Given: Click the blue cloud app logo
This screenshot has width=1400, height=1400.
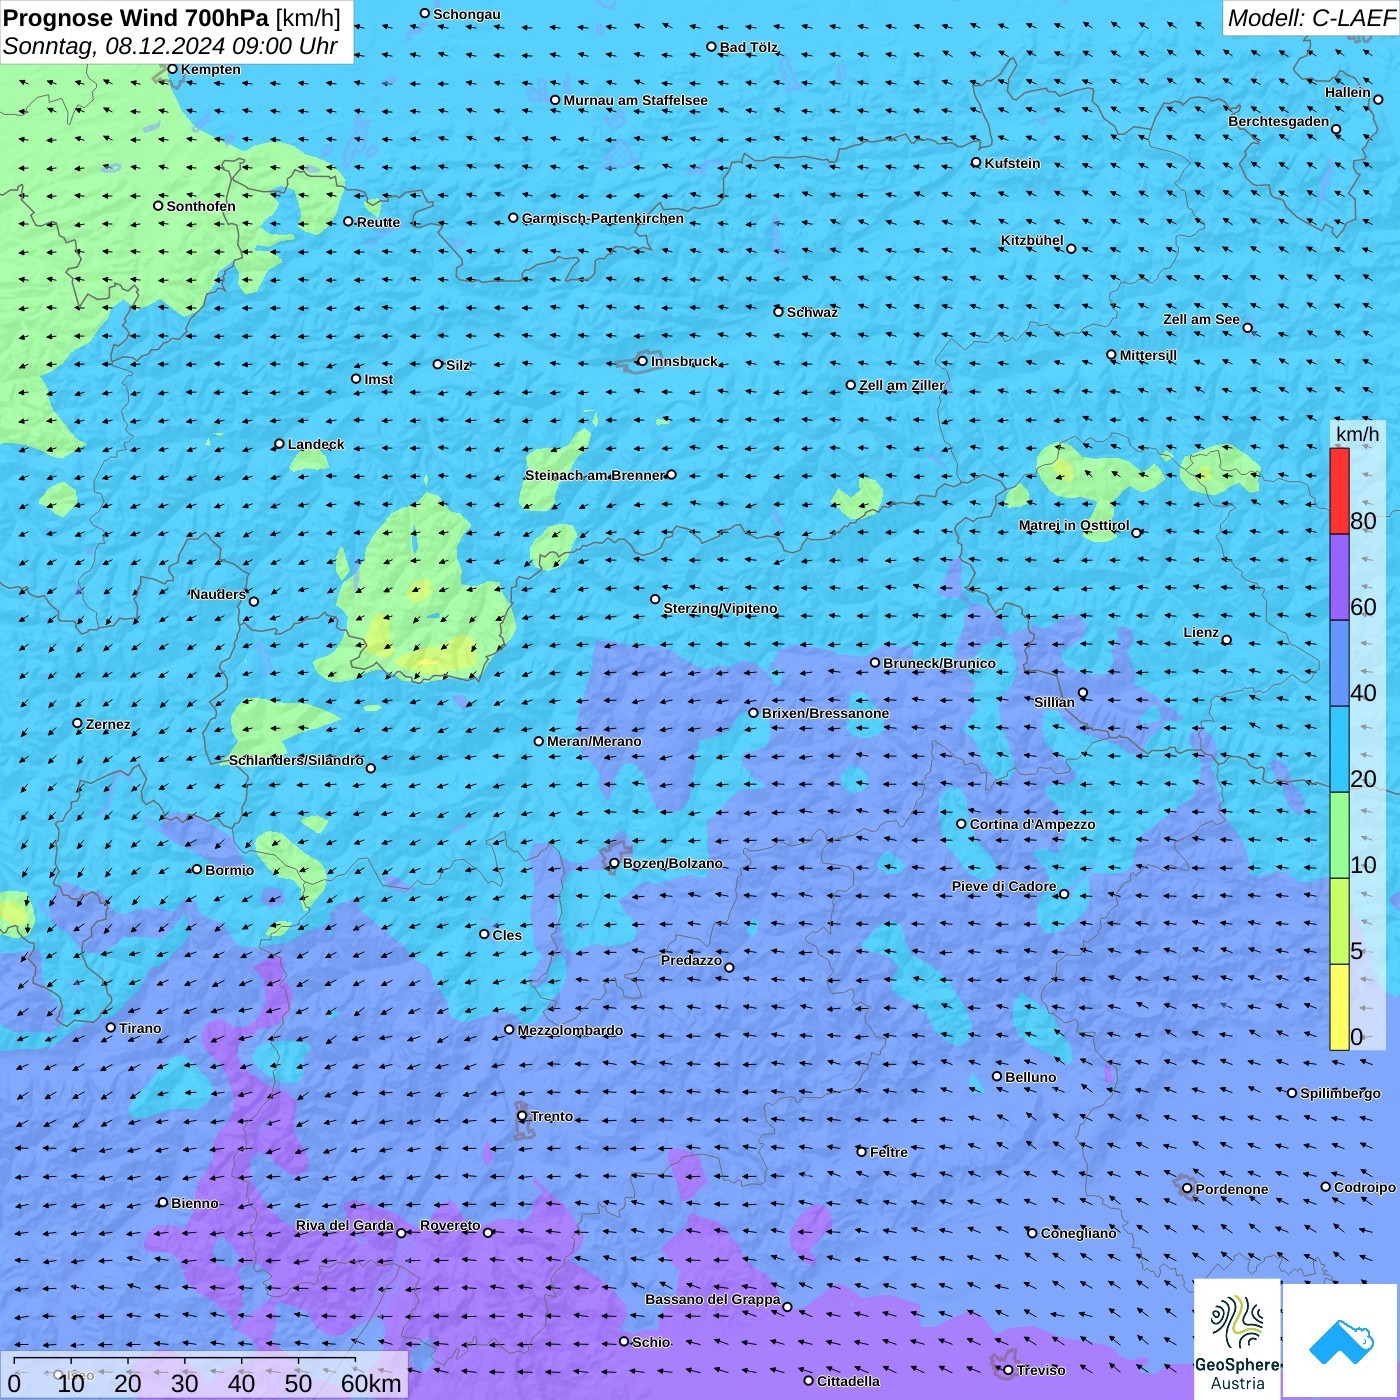Looking at the screenshot, I should (x=1341, y=1341).
